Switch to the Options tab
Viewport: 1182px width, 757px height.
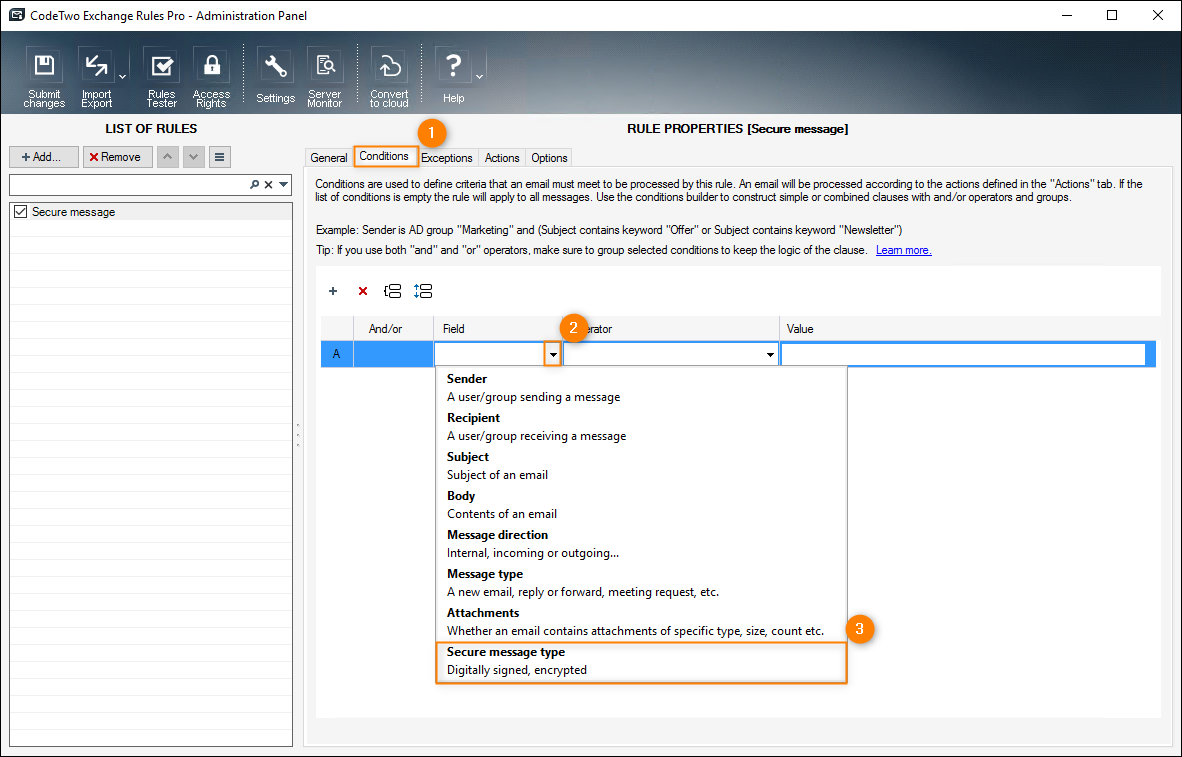549,158
